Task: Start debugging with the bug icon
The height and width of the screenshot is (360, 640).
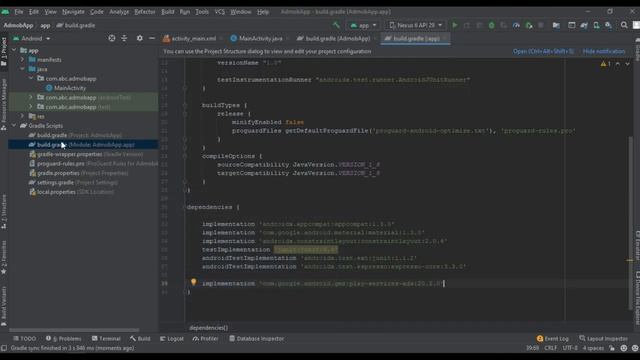Action: pyautogui.click(x=491, y=25)
